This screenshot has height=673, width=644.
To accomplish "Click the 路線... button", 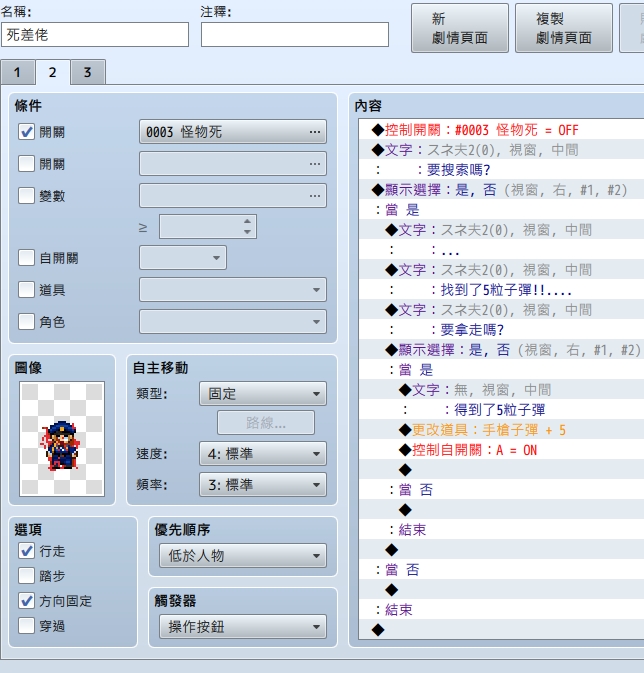I will (266, 423).
